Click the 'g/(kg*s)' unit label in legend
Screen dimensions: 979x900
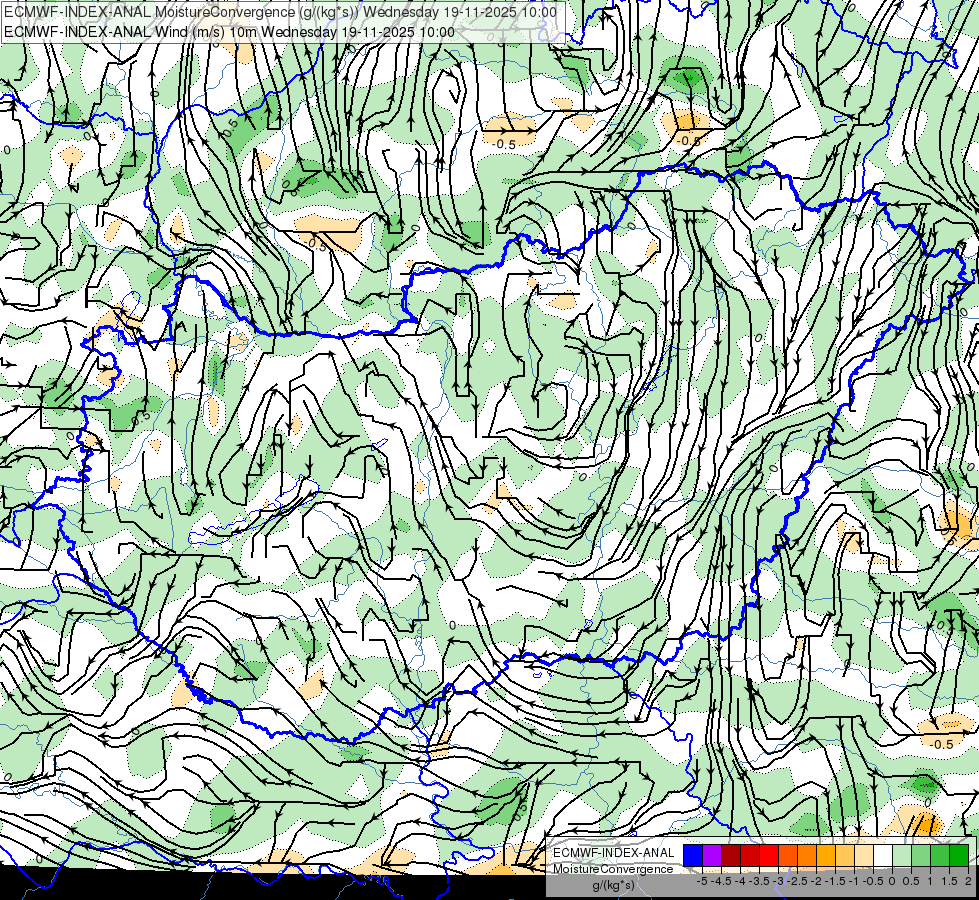pyautogui.click(x=613, y=886)
